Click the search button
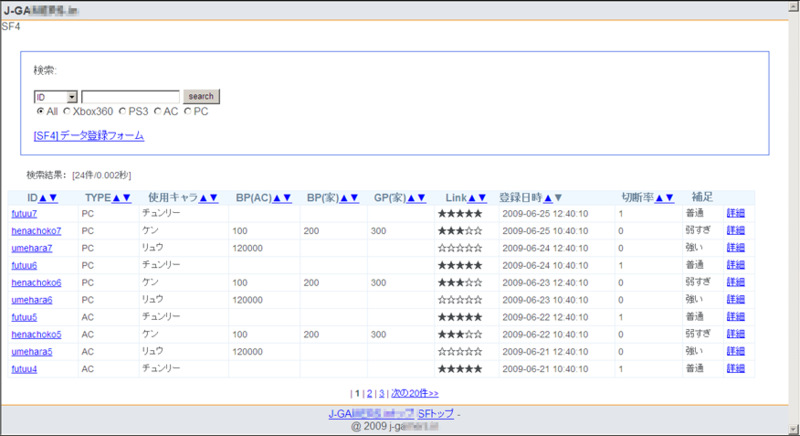Screen dimensions: 800x436 pos(201,96)
